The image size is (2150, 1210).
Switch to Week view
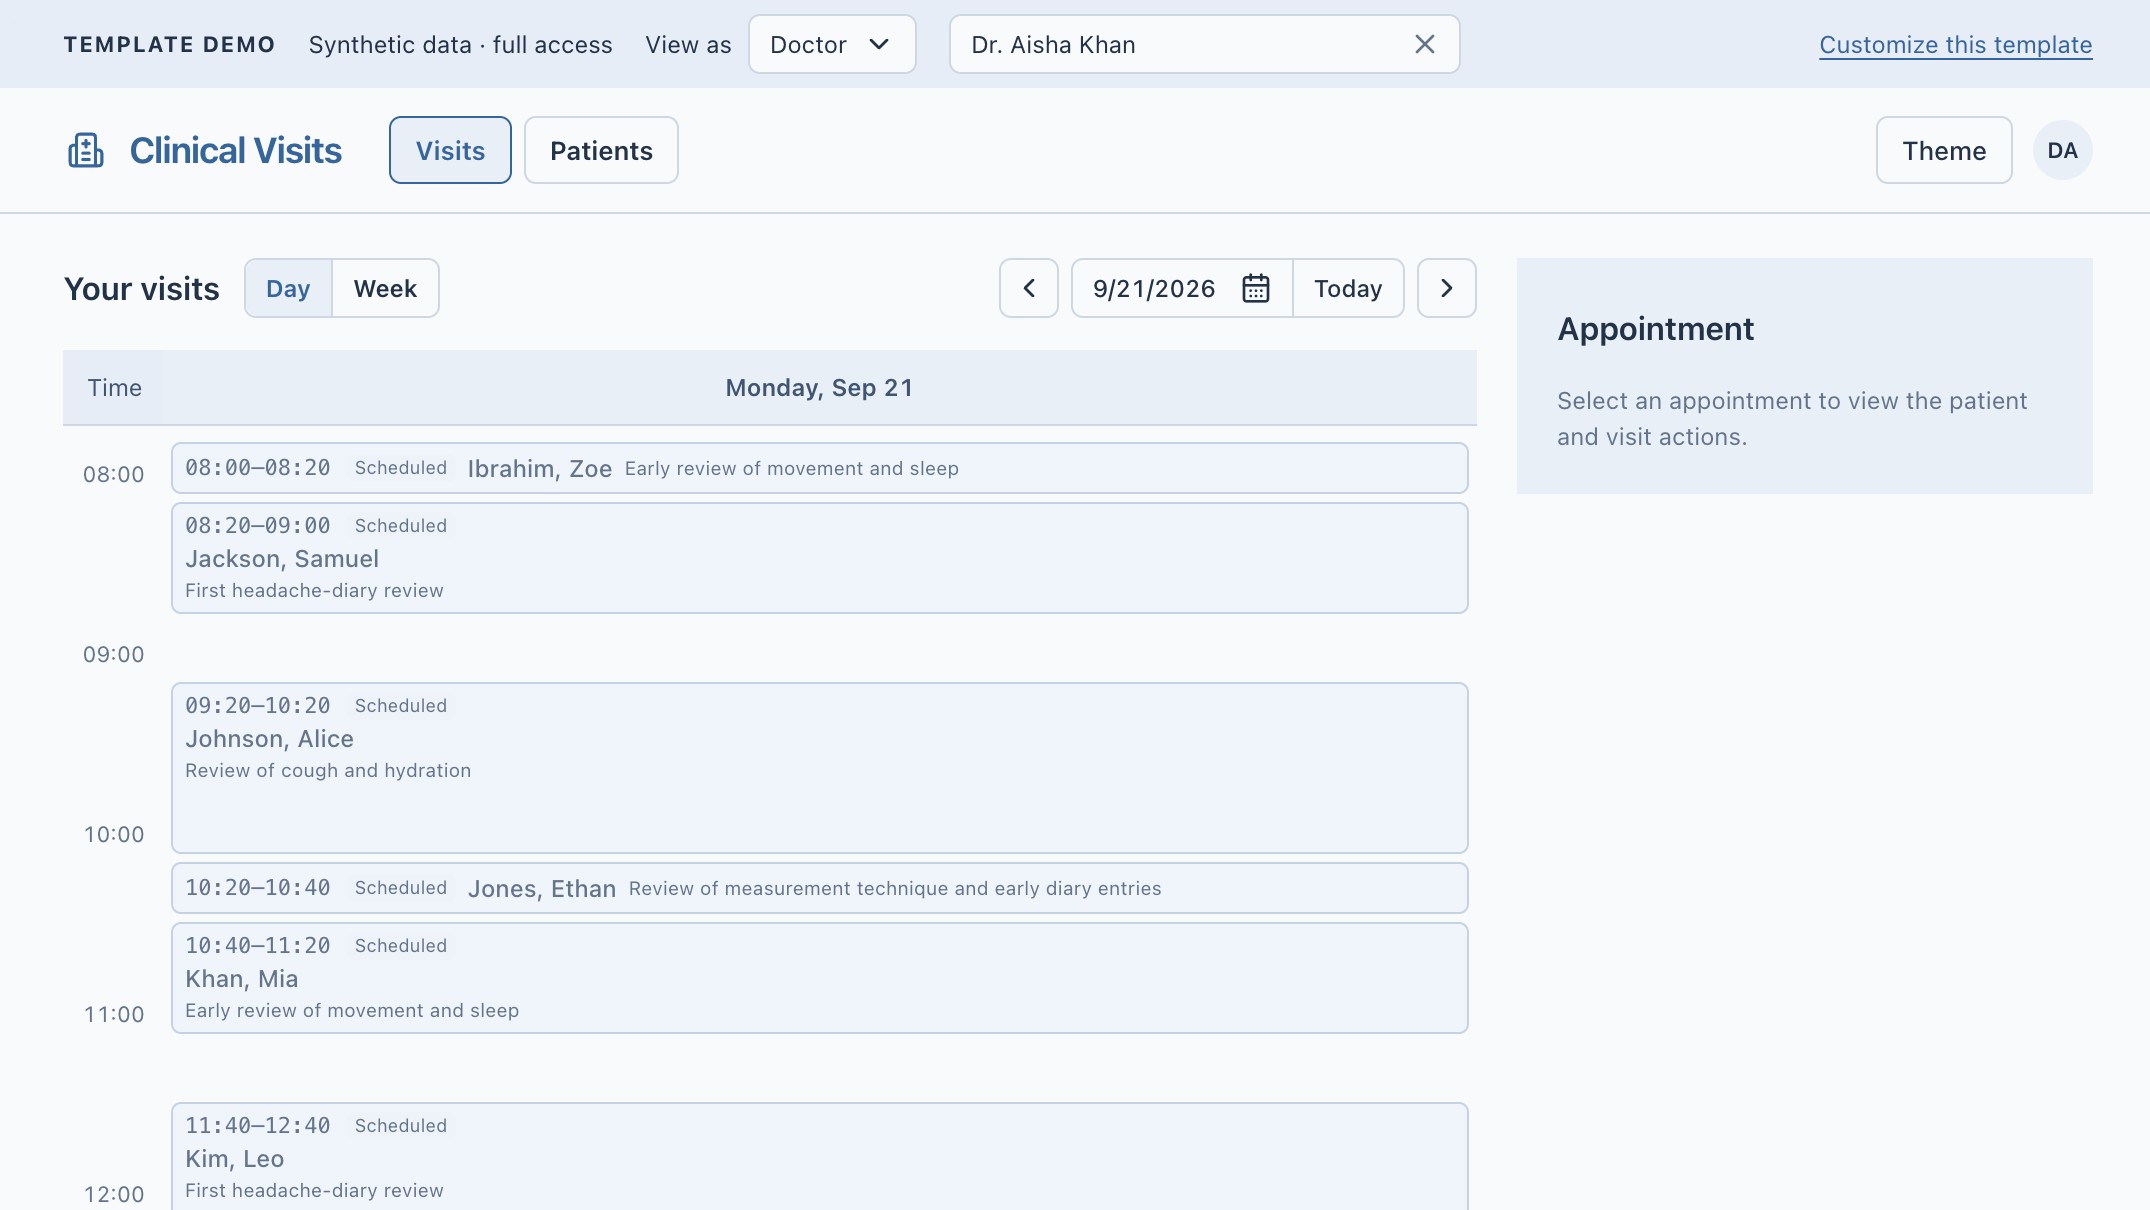385,288
